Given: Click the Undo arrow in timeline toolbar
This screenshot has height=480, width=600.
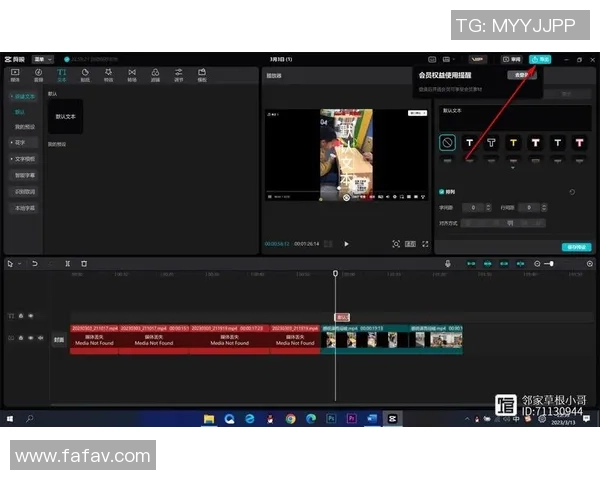Looking at the screenshot, I should coord(35,264).
